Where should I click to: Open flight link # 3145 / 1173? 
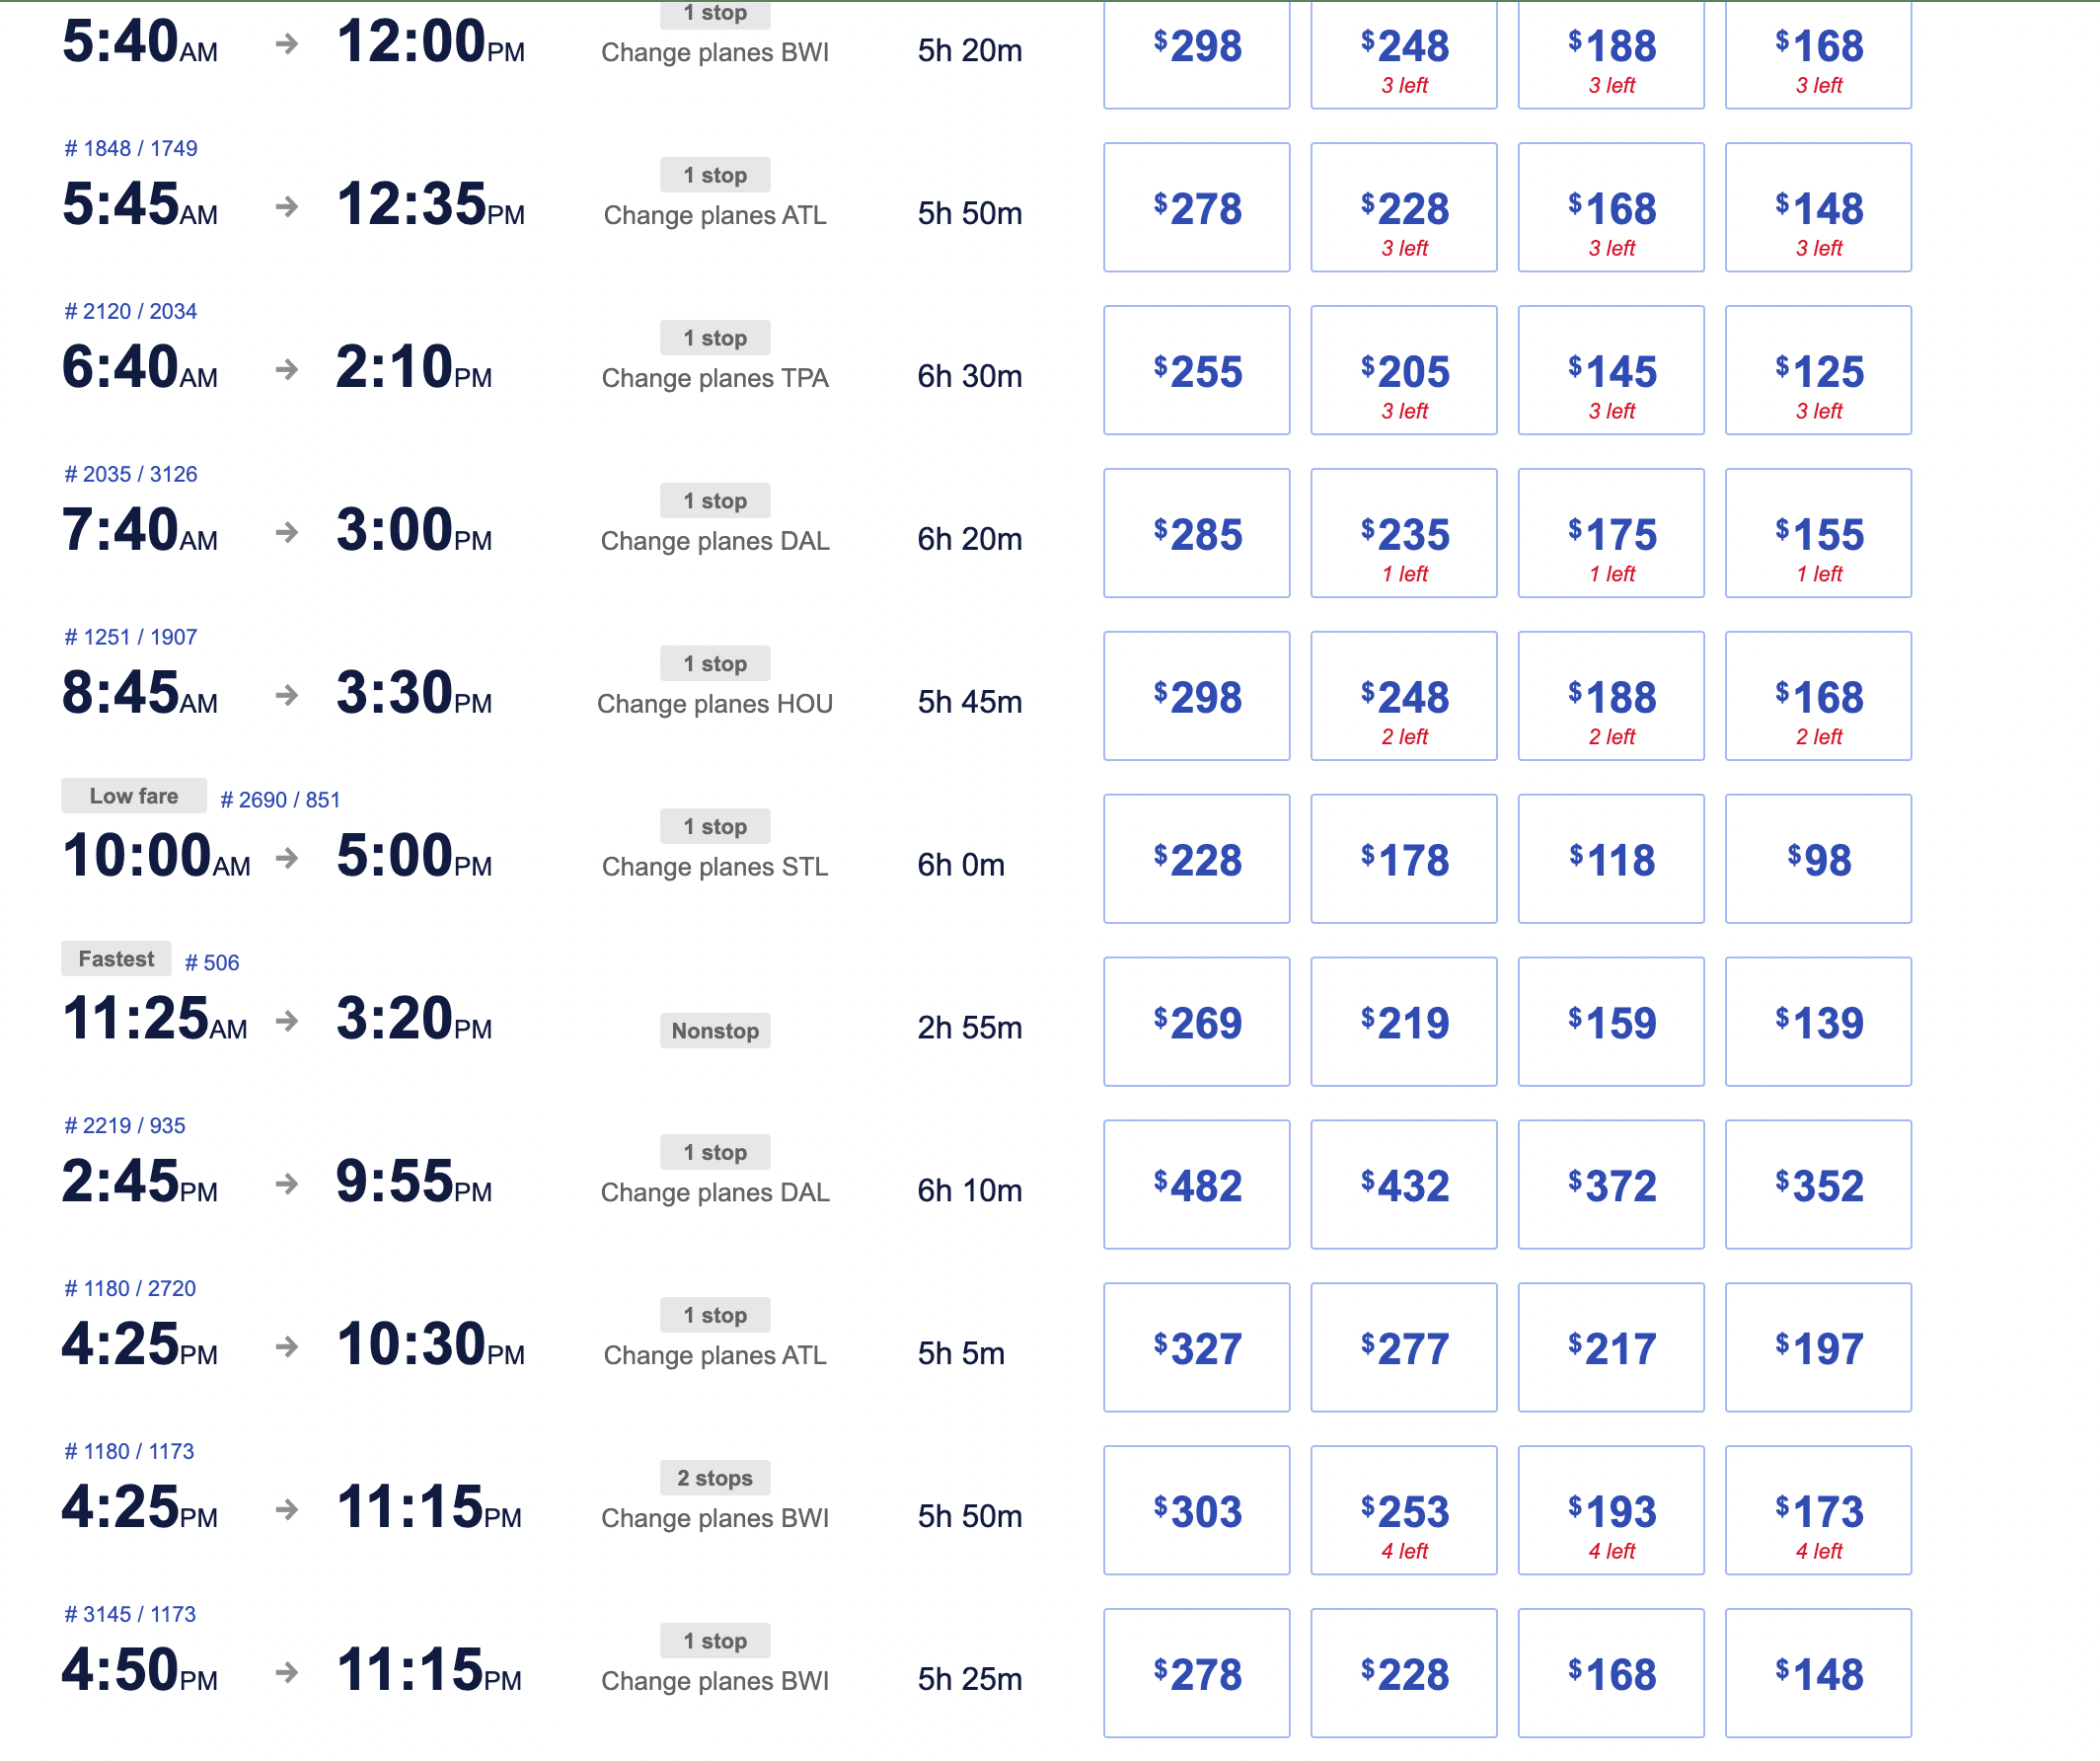pyautogui.click(x=130, y=1615)
